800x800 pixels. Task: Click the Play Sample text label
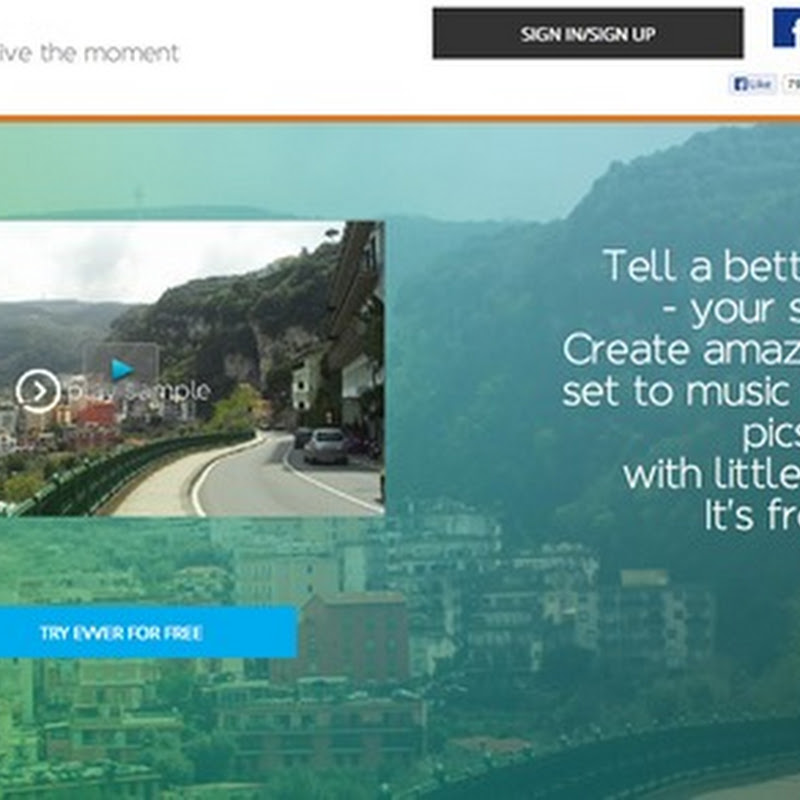coord(139,391)
